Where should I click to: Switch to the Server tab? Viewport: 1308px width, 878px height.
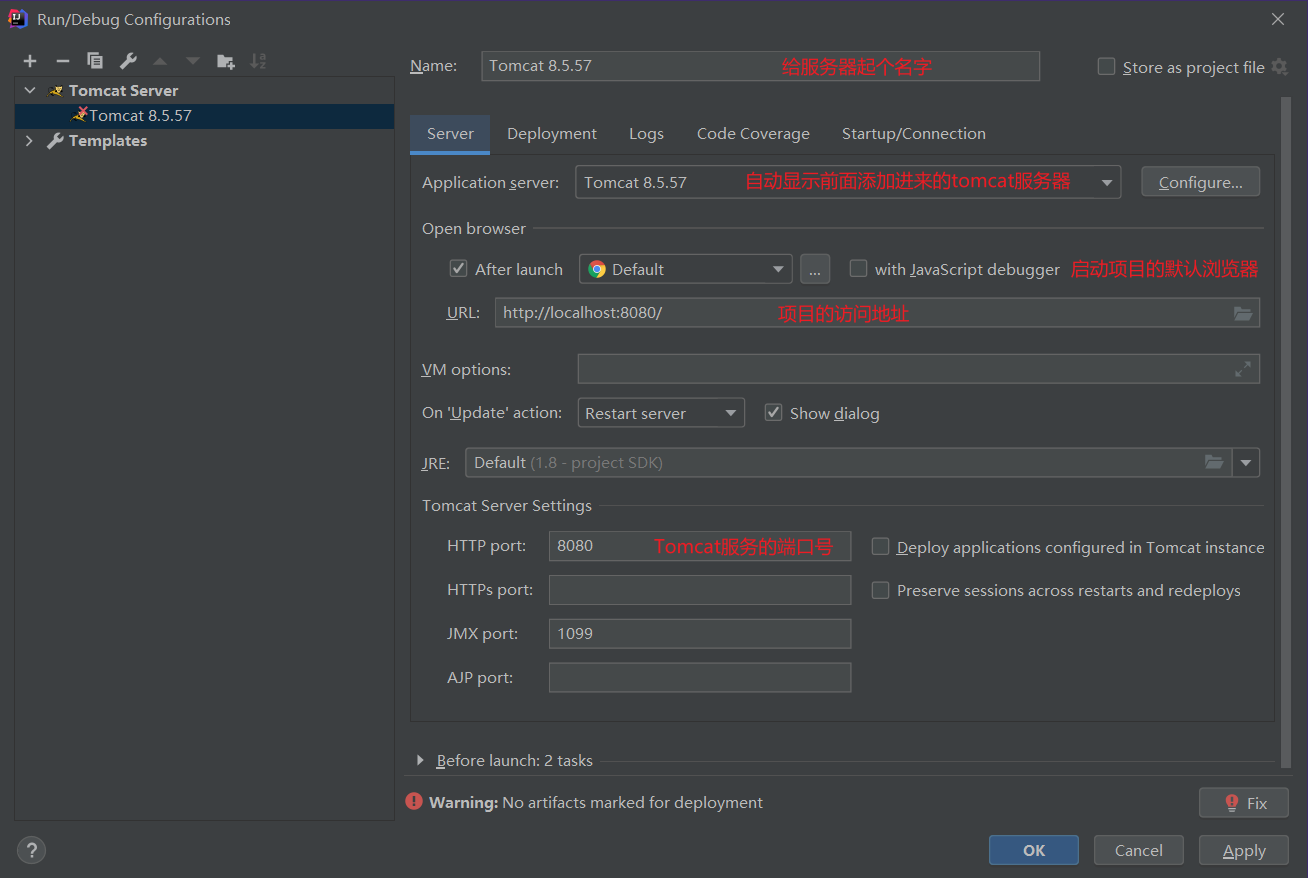click(x=450, y=134)
